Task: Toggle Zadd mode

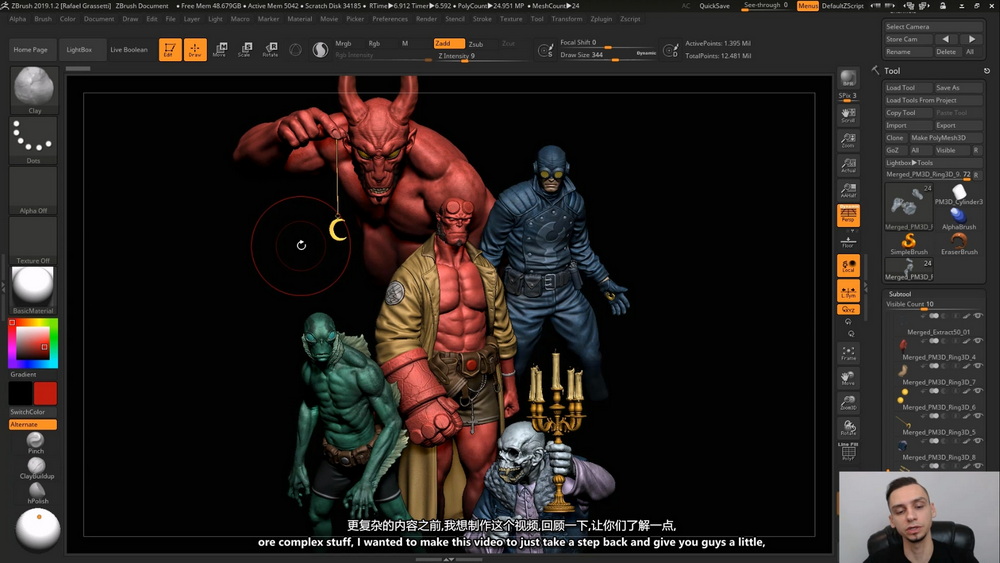Action: pos(449,43)
